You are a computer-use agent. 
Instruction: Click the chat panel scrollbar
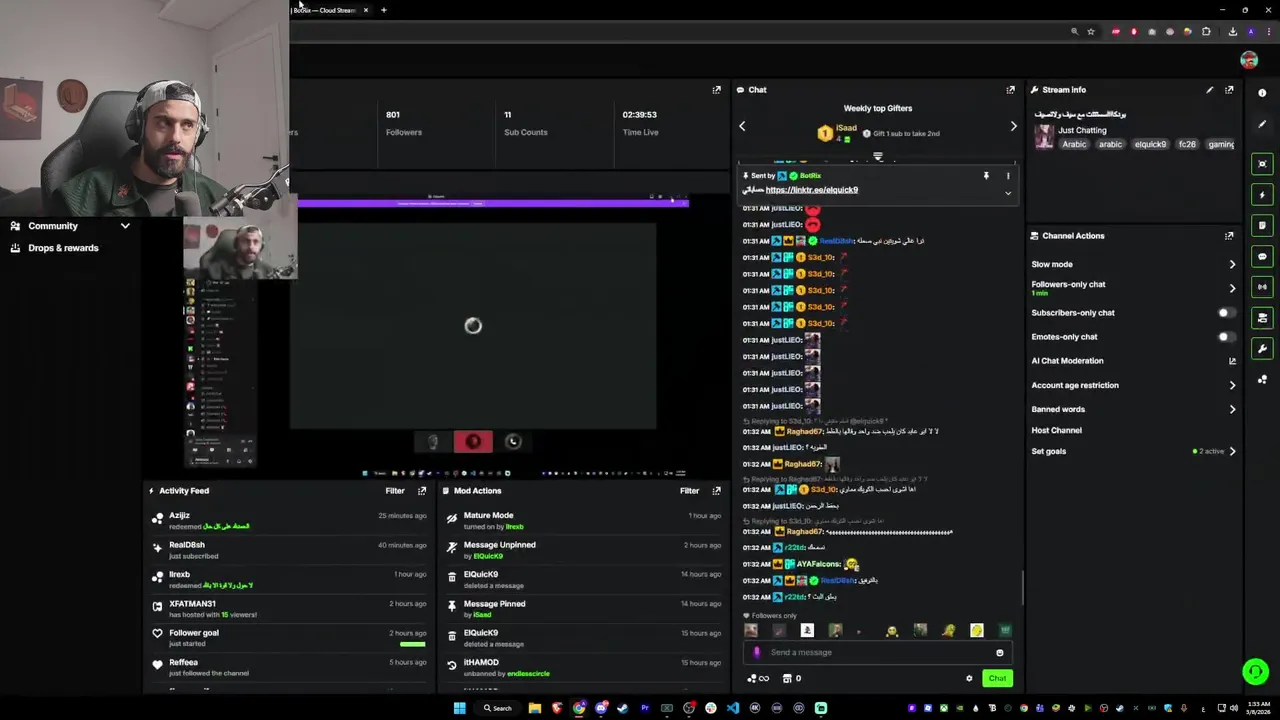(x=1022, y=588)
